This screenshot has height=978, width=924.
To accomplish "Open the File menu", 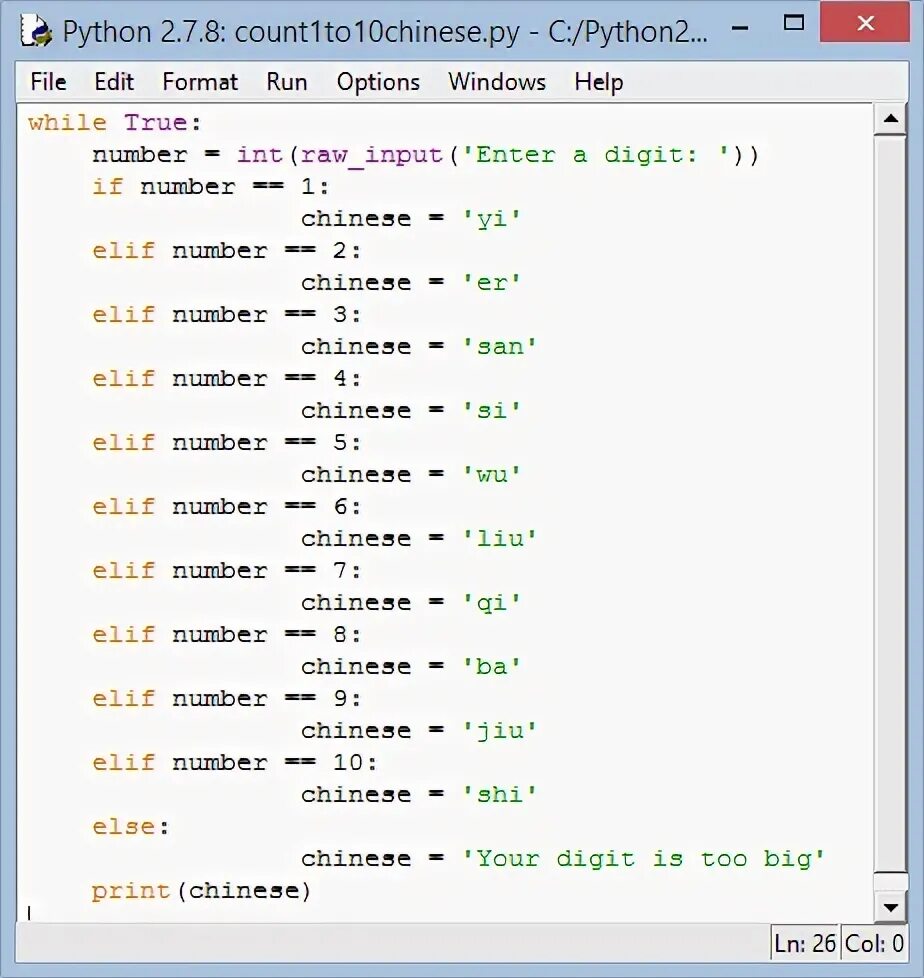I will [48, 82].
